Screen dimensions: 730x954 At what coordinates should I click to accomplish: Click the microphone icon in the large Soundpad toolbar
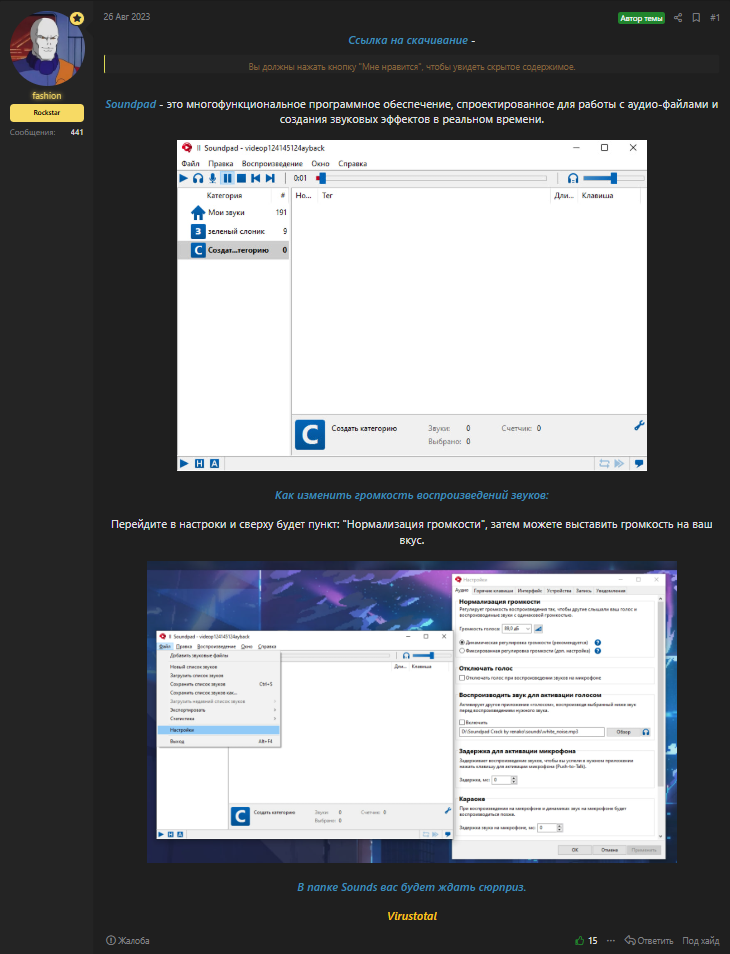(x=212, y=178)
